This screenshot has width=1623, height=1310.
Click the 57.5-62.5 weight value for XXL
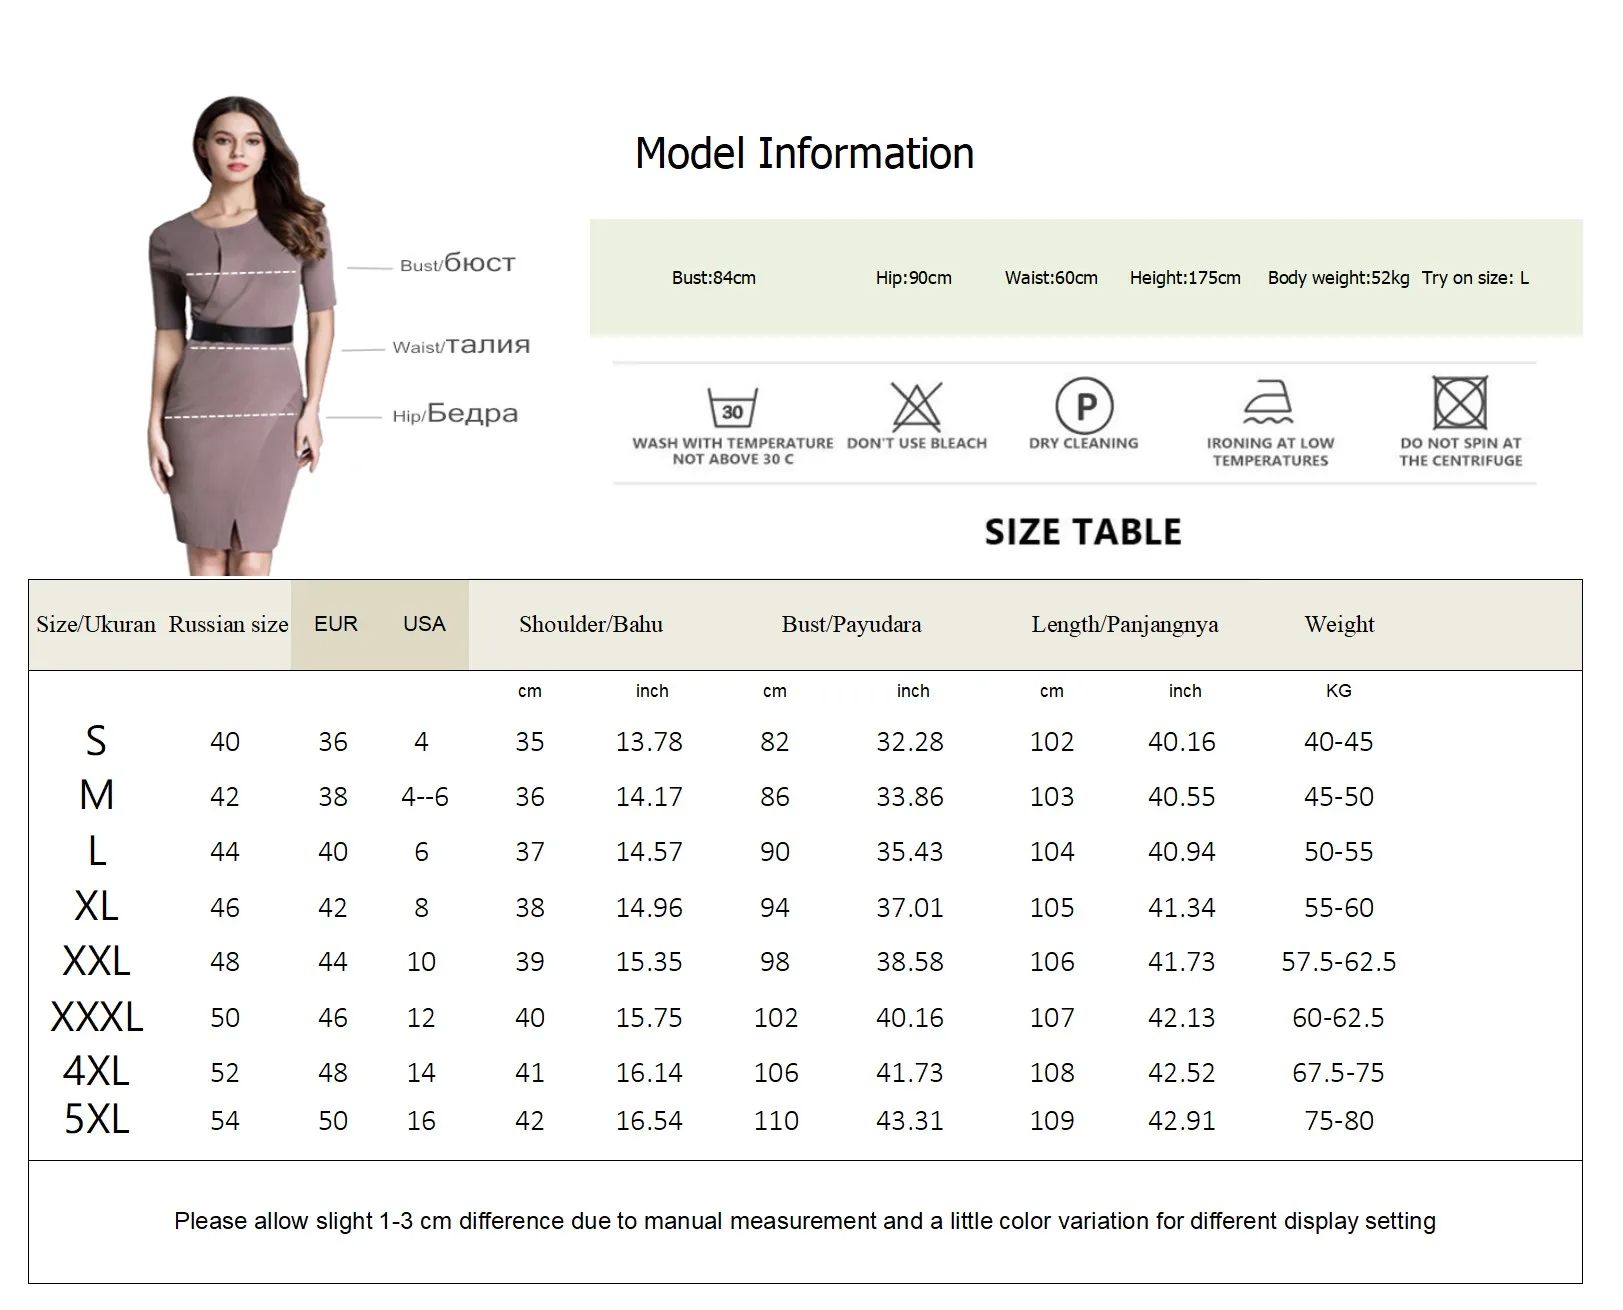coord(1338,962)
